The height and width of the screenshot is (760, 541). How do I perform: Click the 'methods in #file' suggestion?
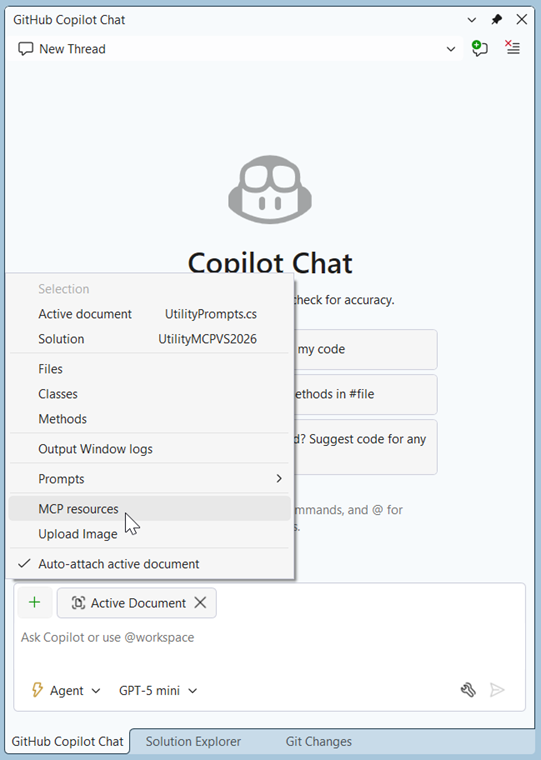click(x=366, y=394)
